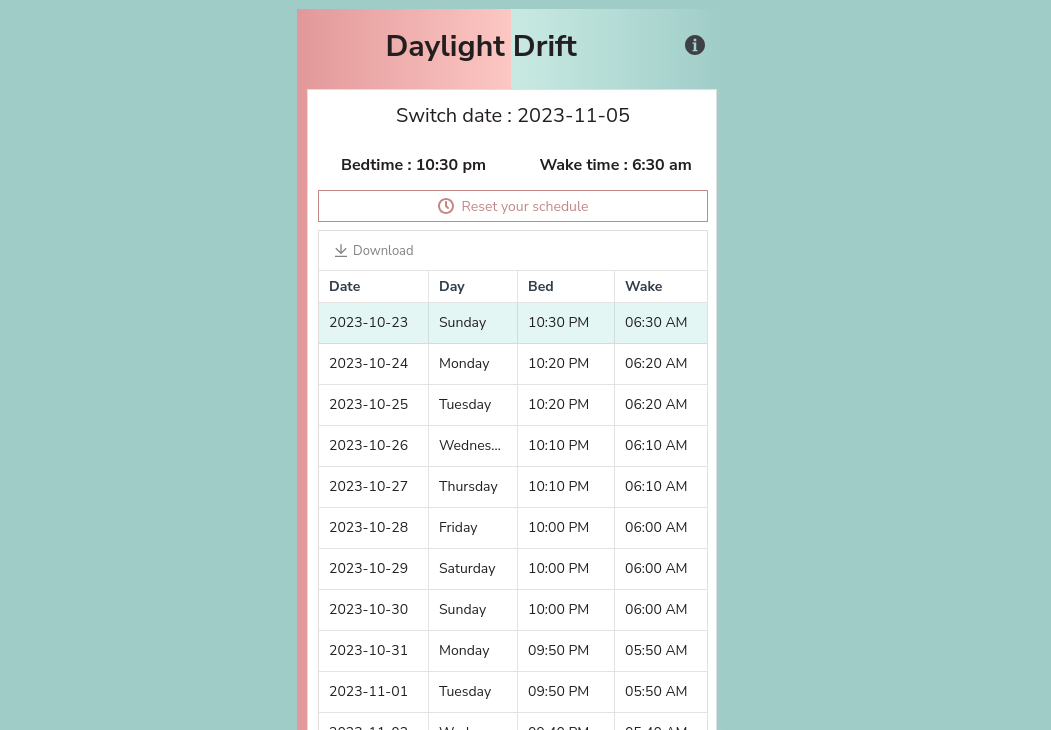Screen dimensions: 1051x730
Task: Click the Bed column header
Action: click(541, 286)
